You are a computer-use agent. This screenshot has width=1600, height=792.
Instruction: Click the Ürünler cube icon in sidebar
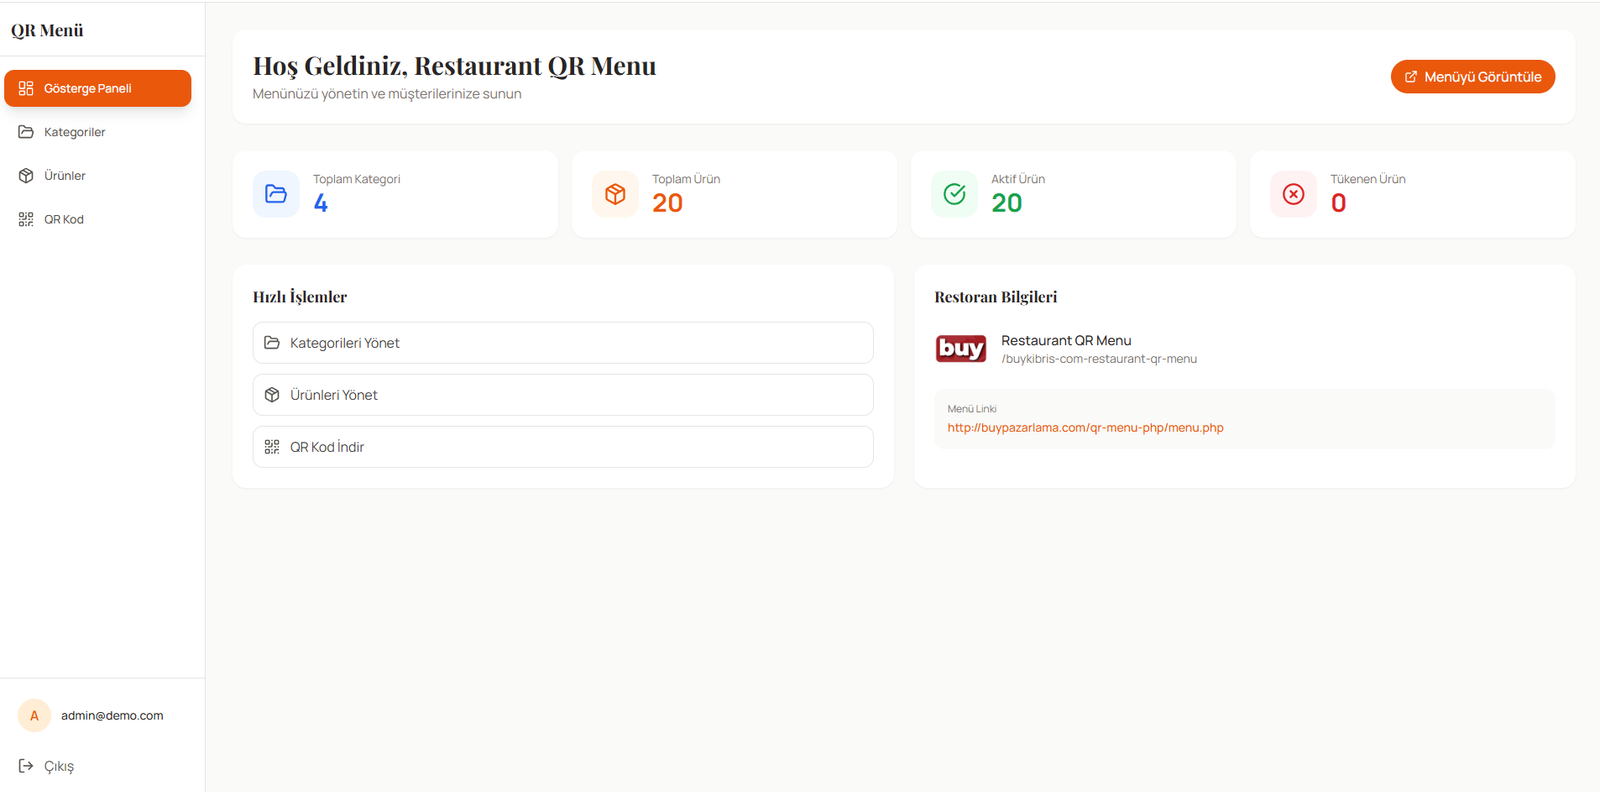click(x=26, y=176)
